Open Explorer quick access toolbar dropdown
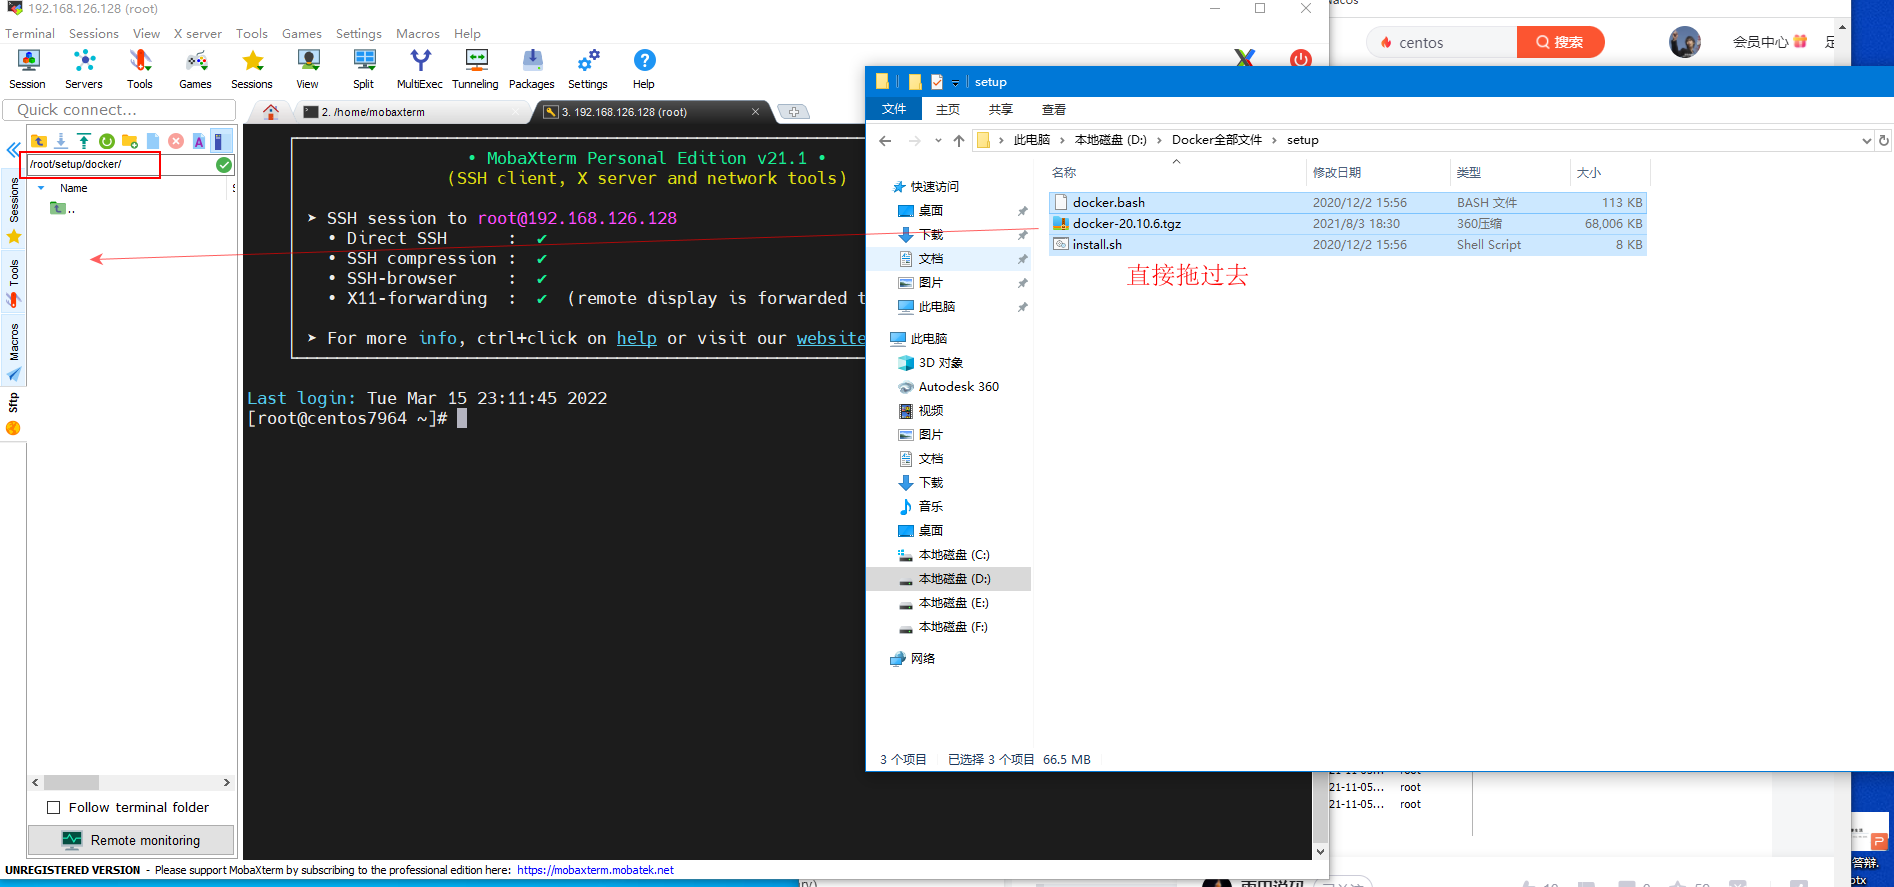 point(955,82)
